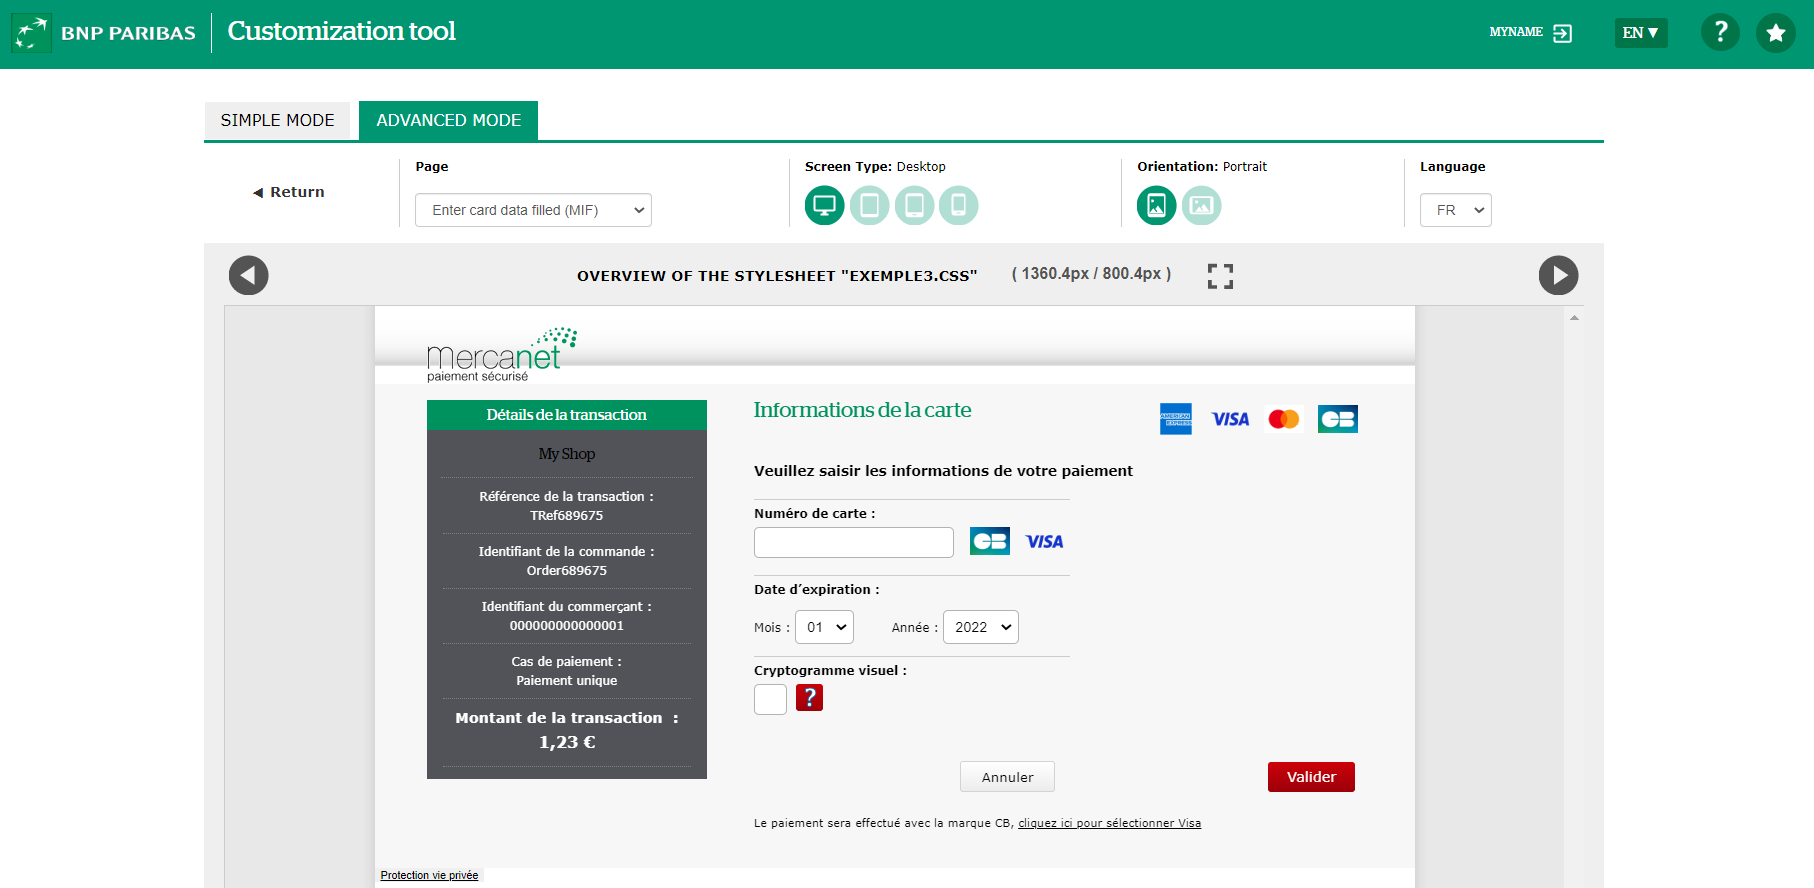Expand the Language FR dropdown
Viewport: 1814px width, 888px height.
[x=1455, y=210]
